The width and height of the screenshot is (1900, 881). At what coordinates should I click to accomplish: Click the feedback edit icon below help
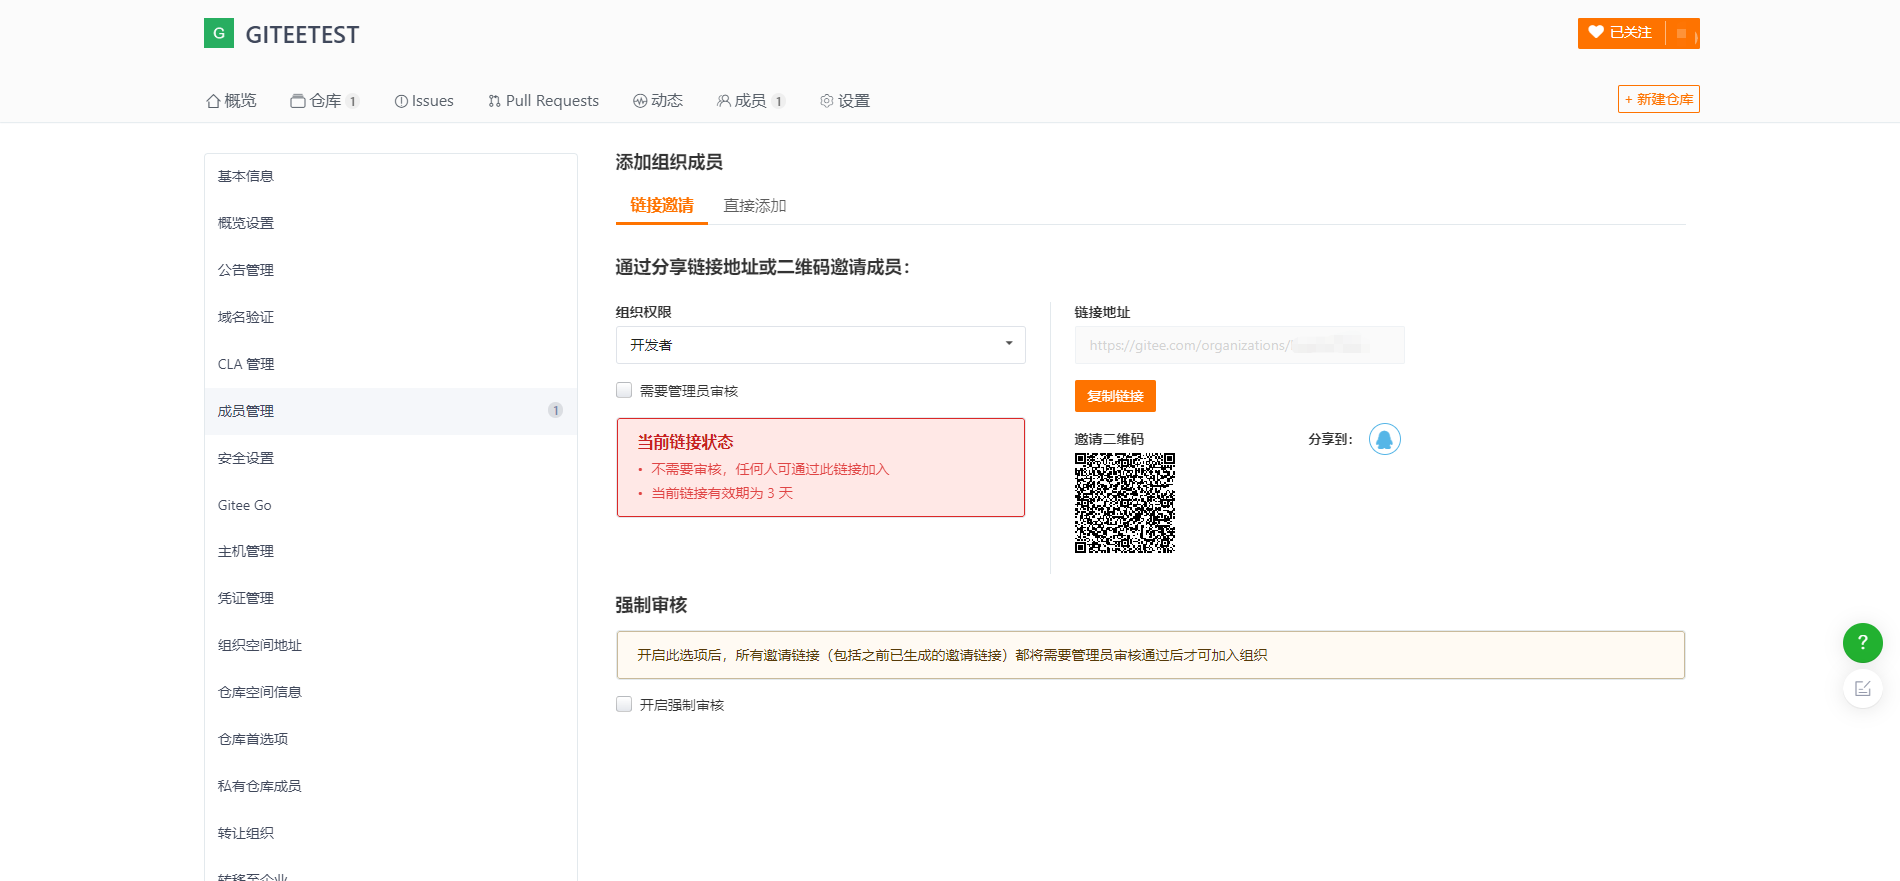coord(1862,688)
